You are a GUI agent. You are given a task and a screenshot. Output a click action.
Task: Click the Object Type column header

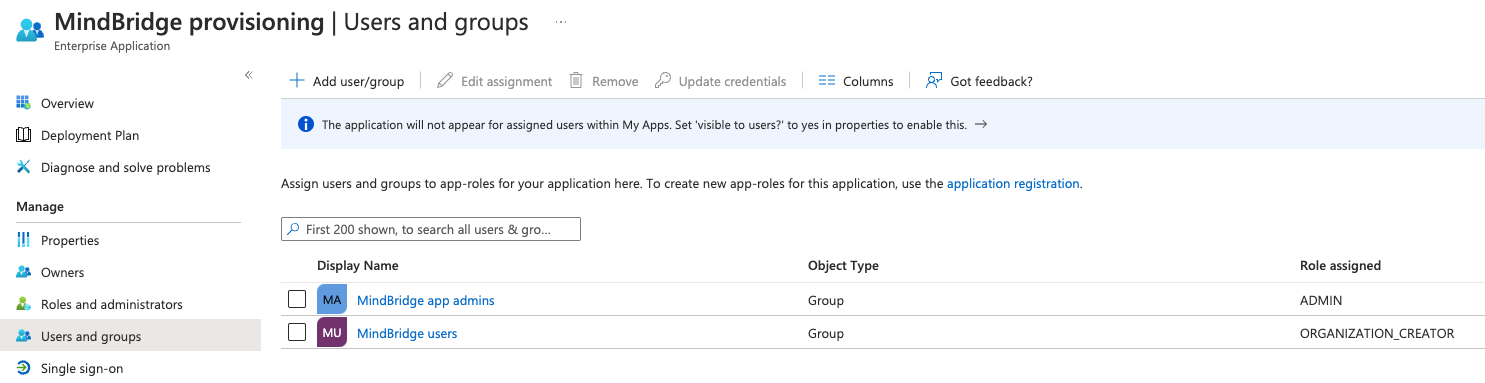843,266
